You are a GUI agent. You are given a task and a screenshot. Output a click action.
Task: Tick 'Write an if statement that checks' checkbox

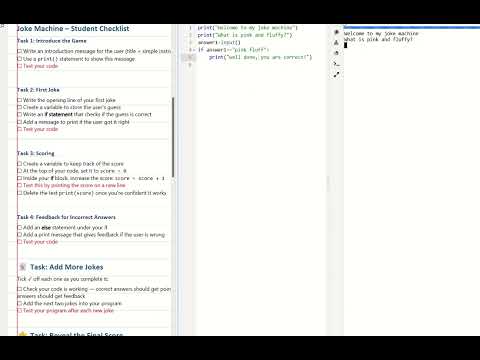(19, 114)
